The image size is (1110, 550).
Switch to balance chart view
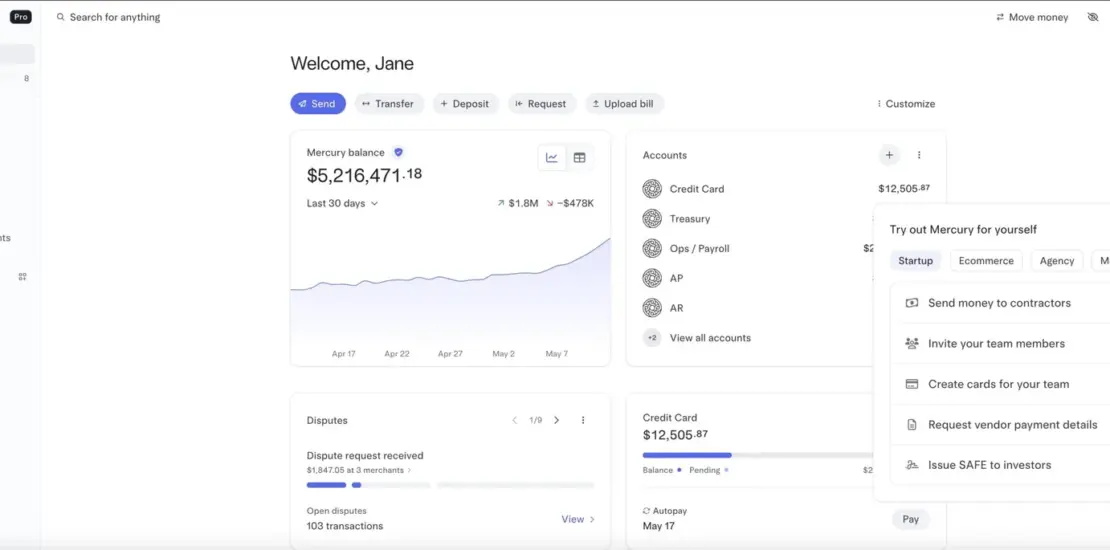[552, 158]
